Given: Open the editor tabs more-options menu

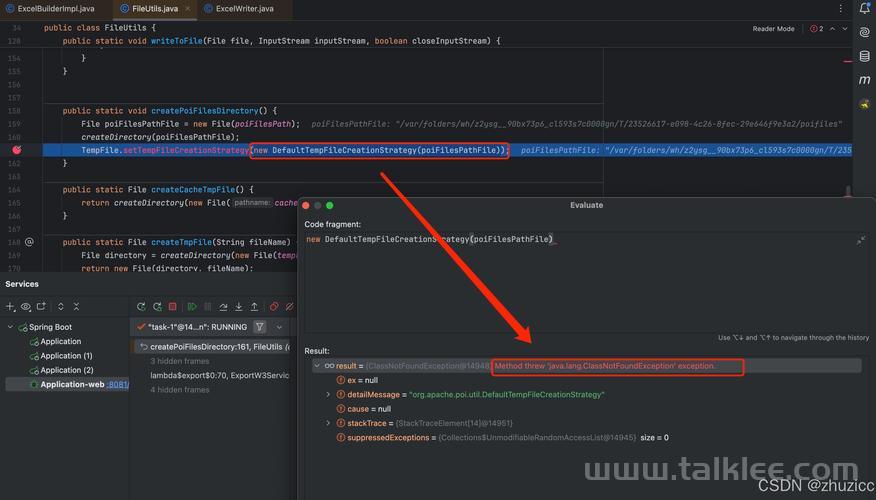Looking at the screenshot, I should pyautogui.click(x=840, y=8).
